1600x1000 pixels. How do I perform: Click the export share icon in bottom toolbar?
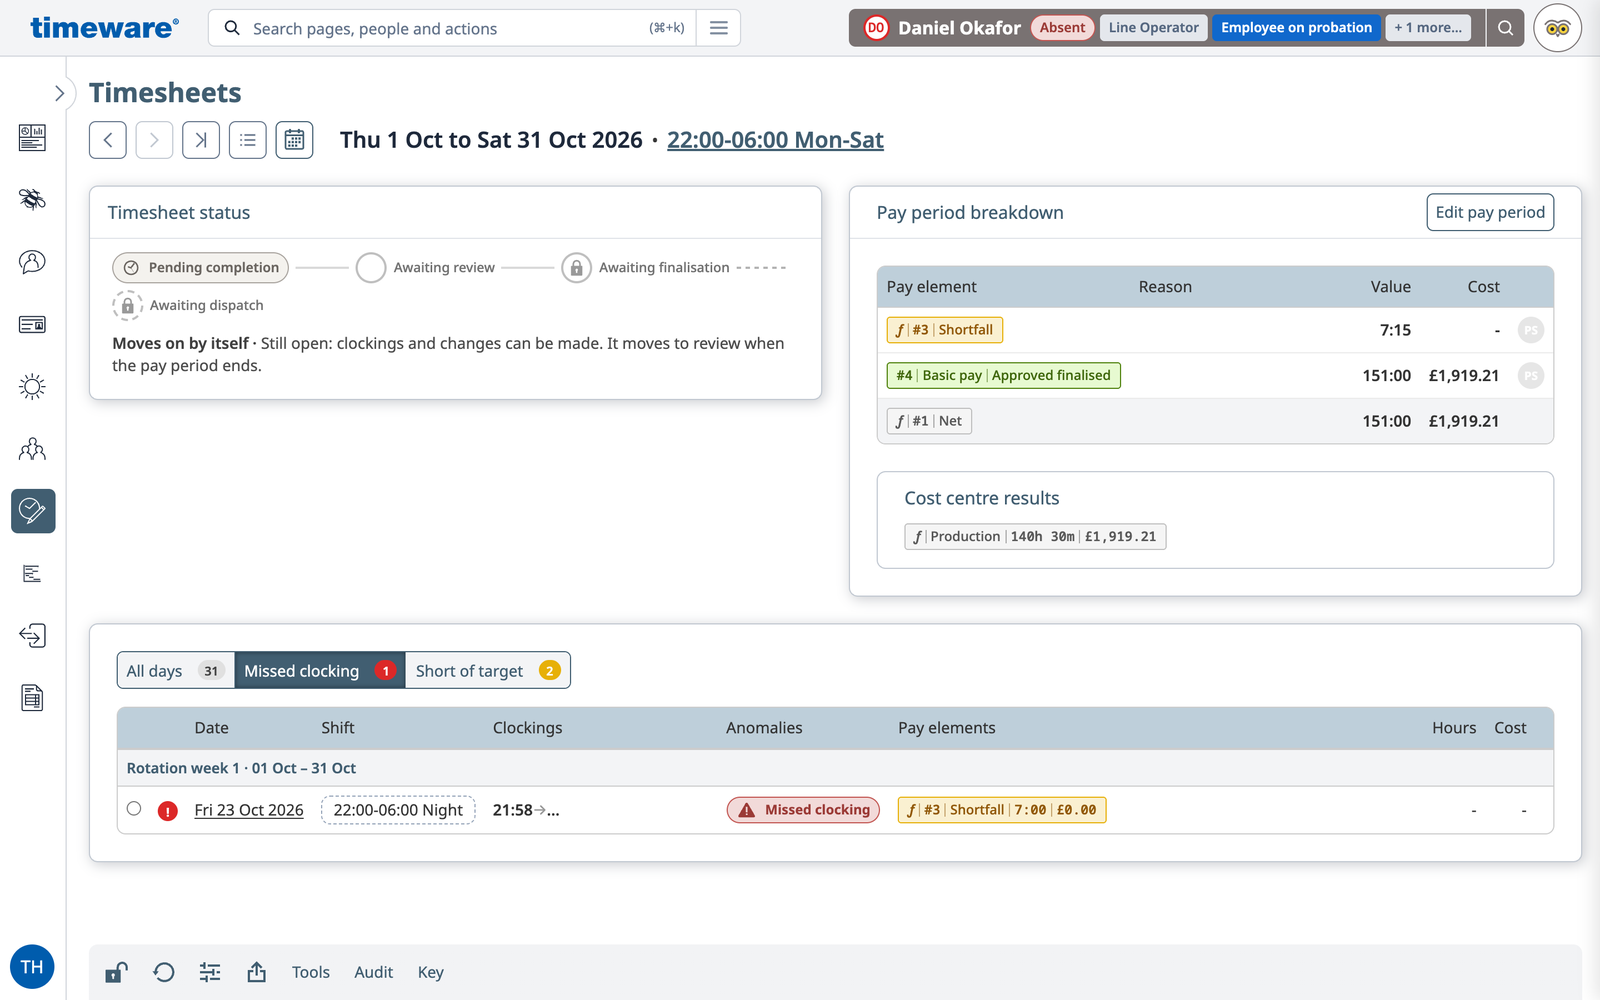click(257, 972)
